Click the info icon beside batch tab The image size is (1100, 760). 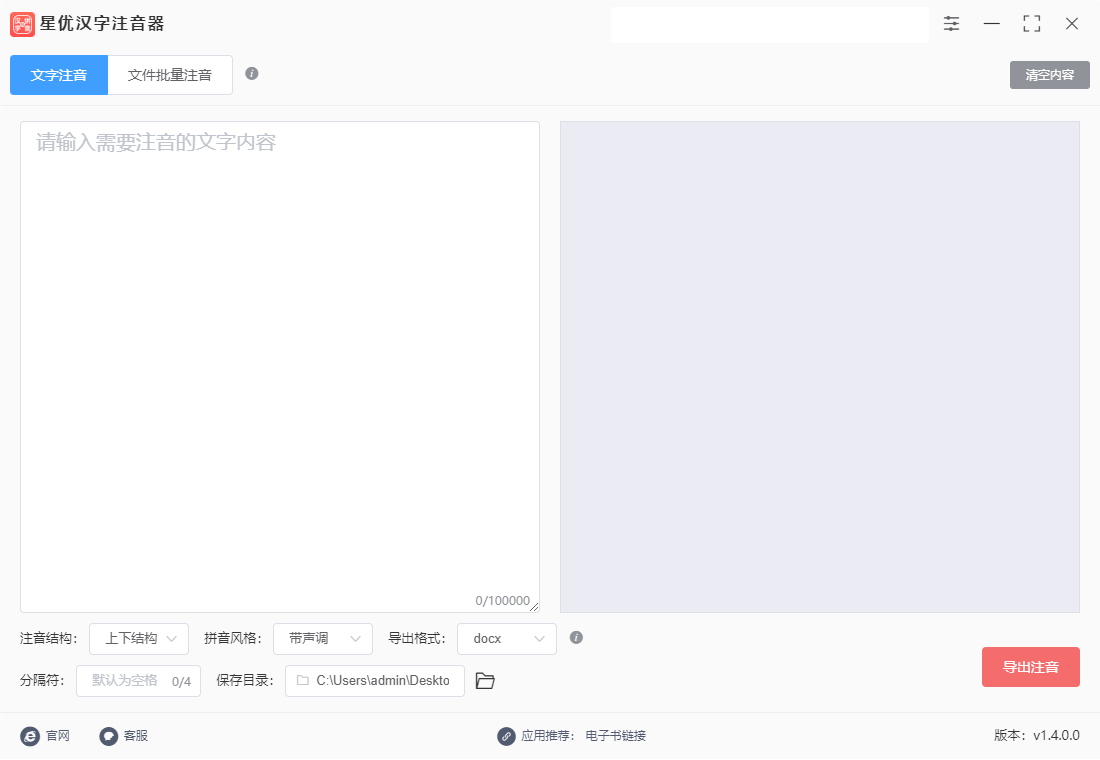pyautogui.click(x=252, y=74)
